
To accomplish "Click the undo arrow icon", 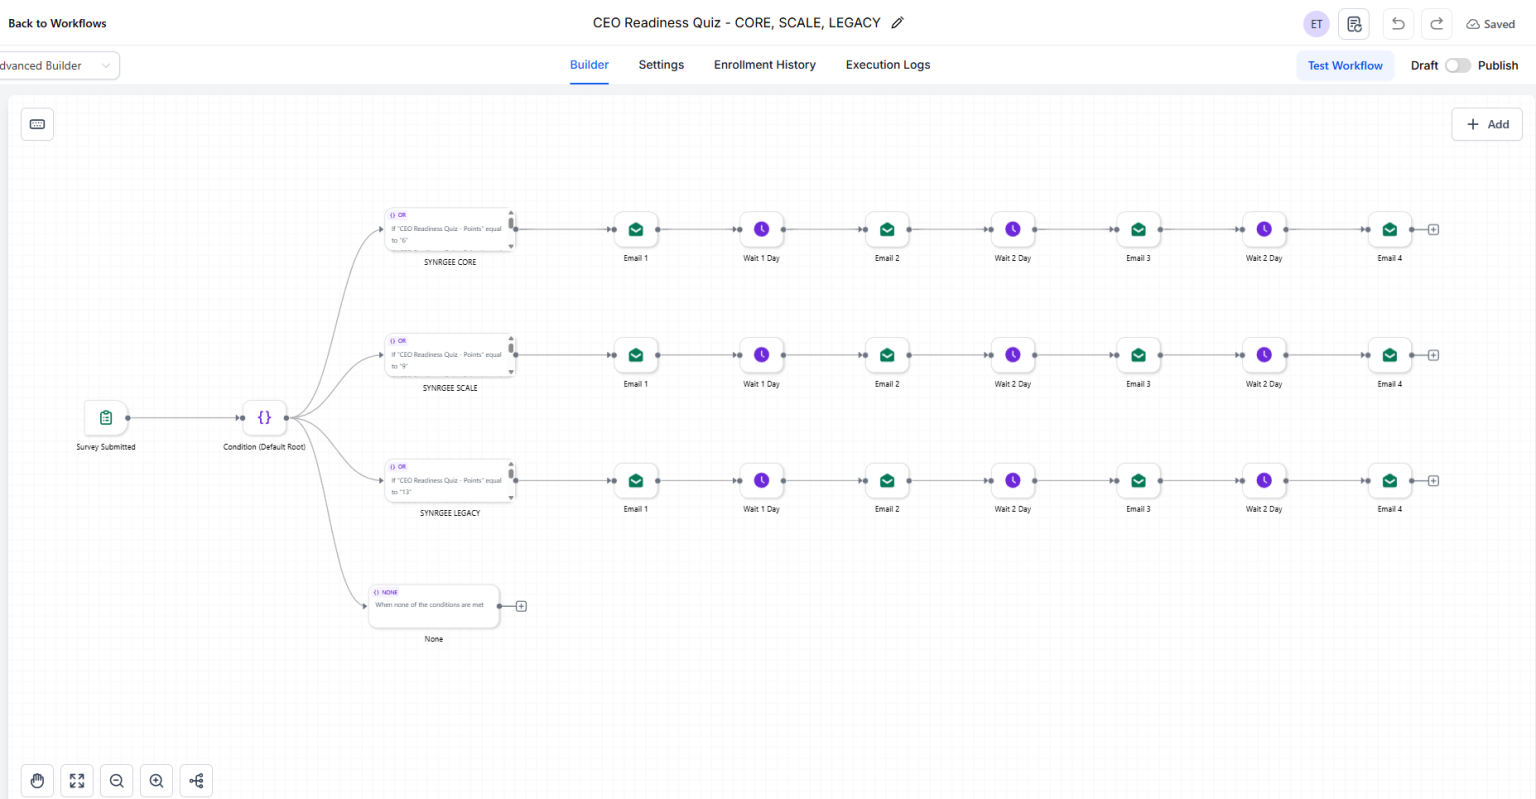I will tap(1398, 24).
